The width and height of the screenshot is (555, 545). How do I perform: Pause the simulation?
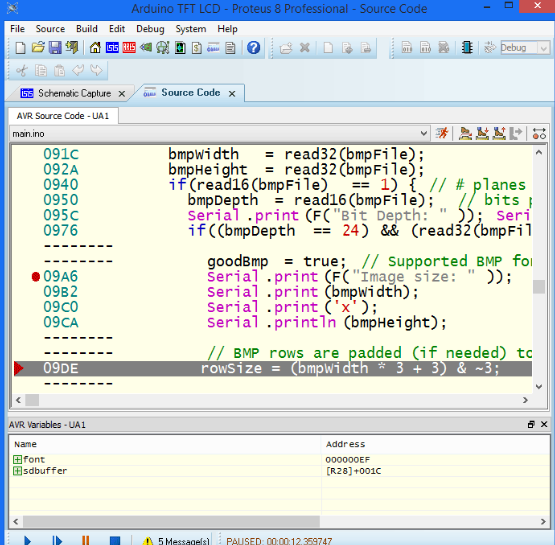click(x=86, y=540)
